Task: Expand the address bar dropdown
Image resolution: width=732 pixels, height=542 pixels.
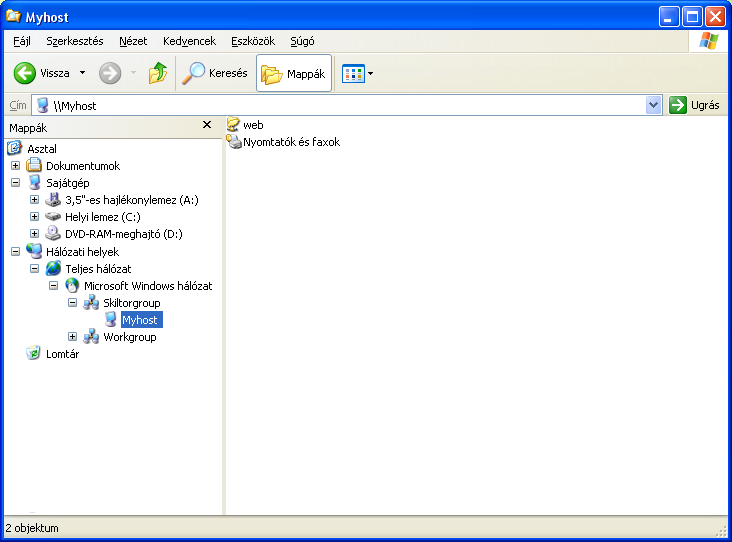Action: [x=653, y=105]
